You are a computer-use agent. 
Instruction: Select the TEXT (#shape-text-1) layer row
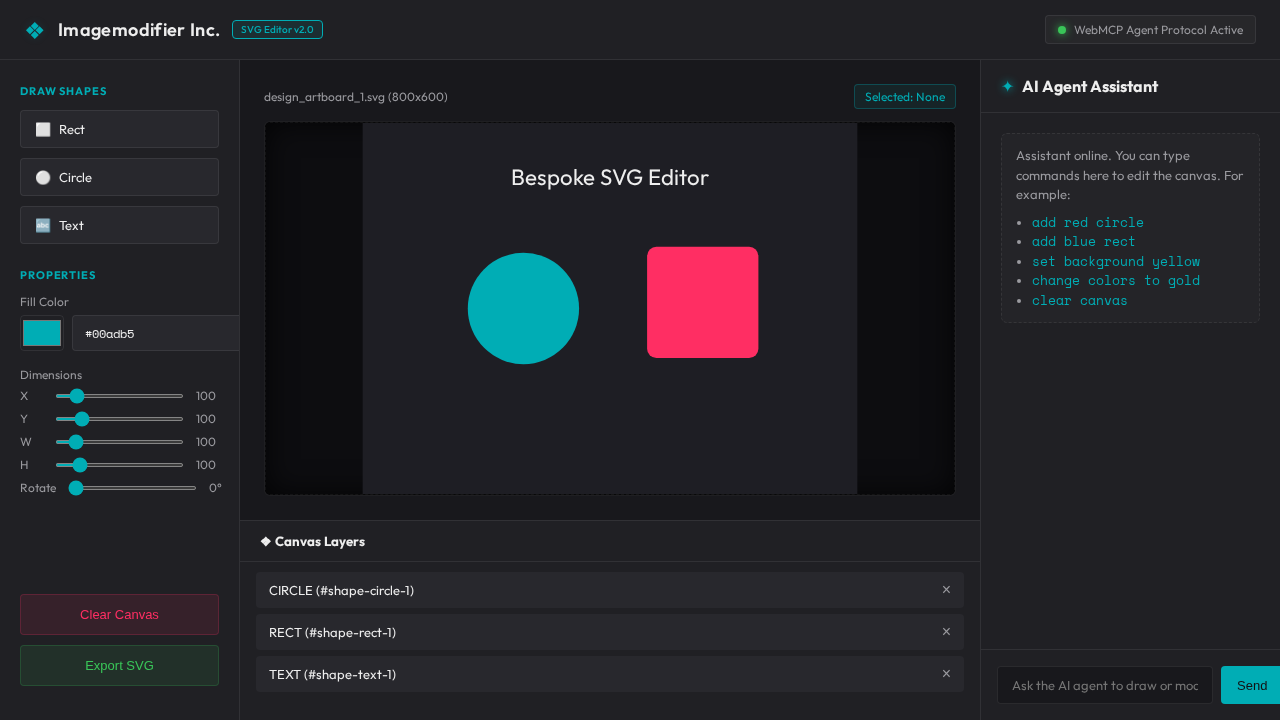[610, 674]
